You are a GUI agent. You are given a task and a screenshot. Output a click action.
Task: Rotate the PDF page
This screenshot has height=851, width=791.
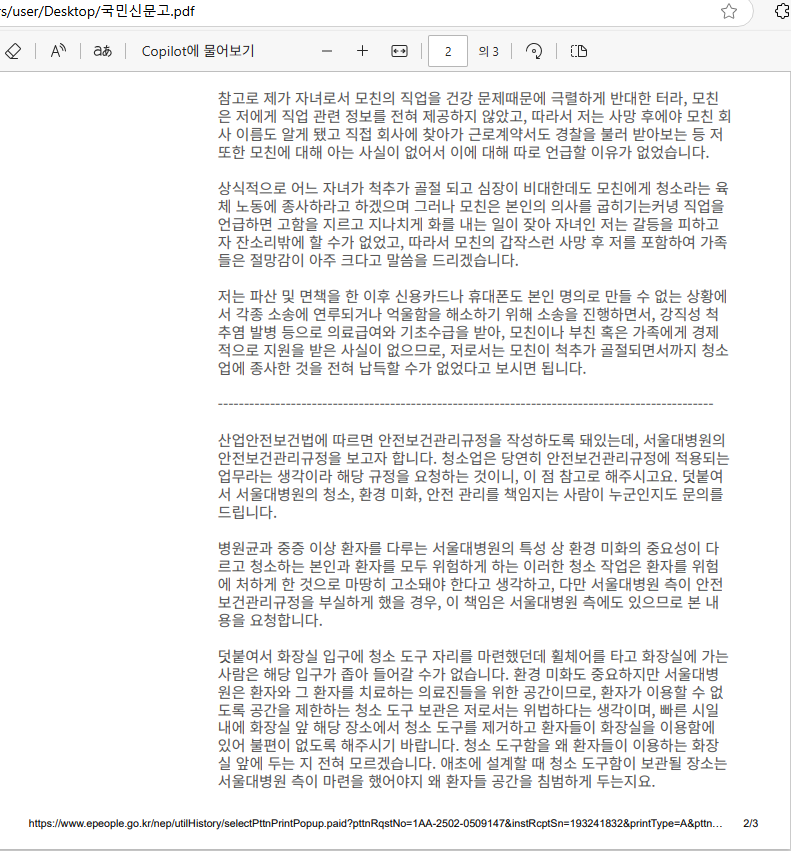point(534,51)
